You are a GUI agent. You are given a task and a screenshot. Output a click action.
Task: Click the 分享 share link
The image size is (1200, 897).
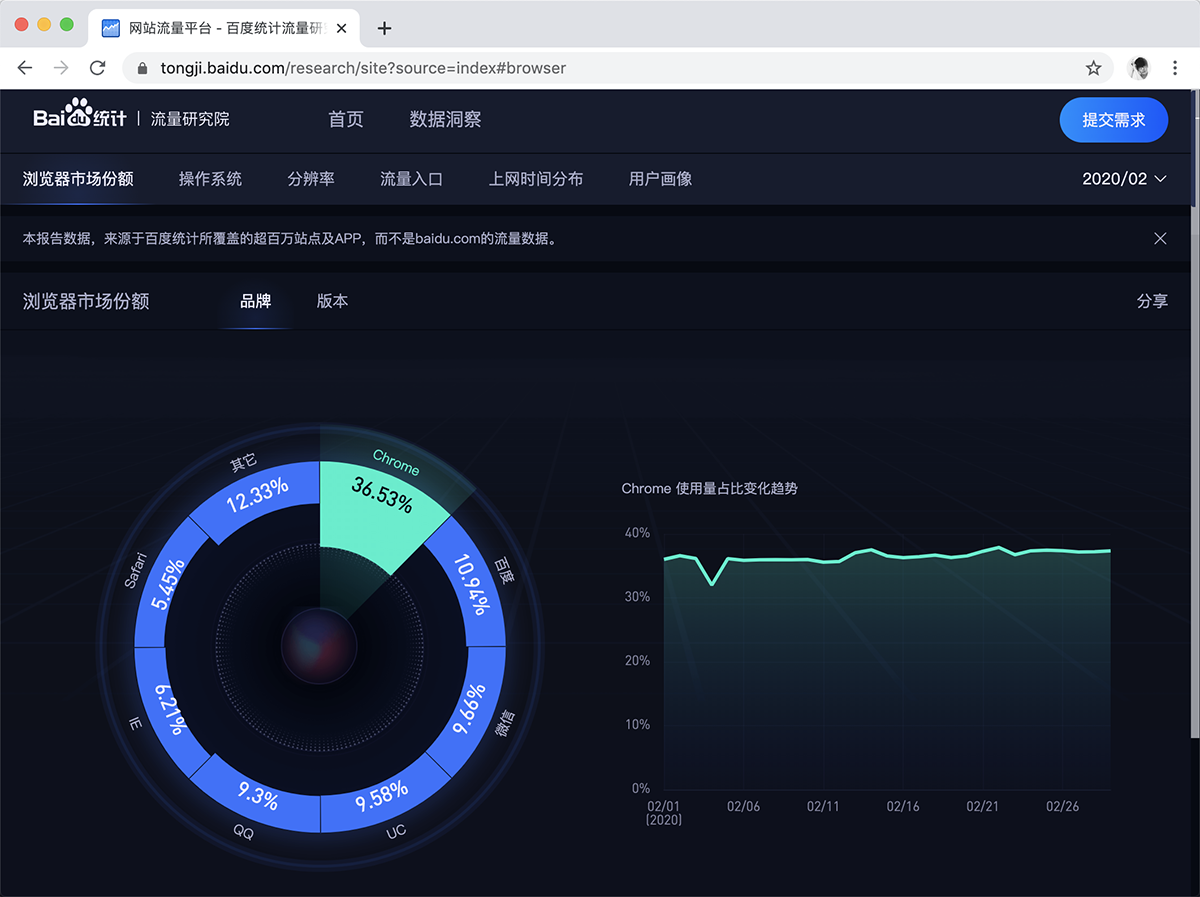coord(1152,300)
